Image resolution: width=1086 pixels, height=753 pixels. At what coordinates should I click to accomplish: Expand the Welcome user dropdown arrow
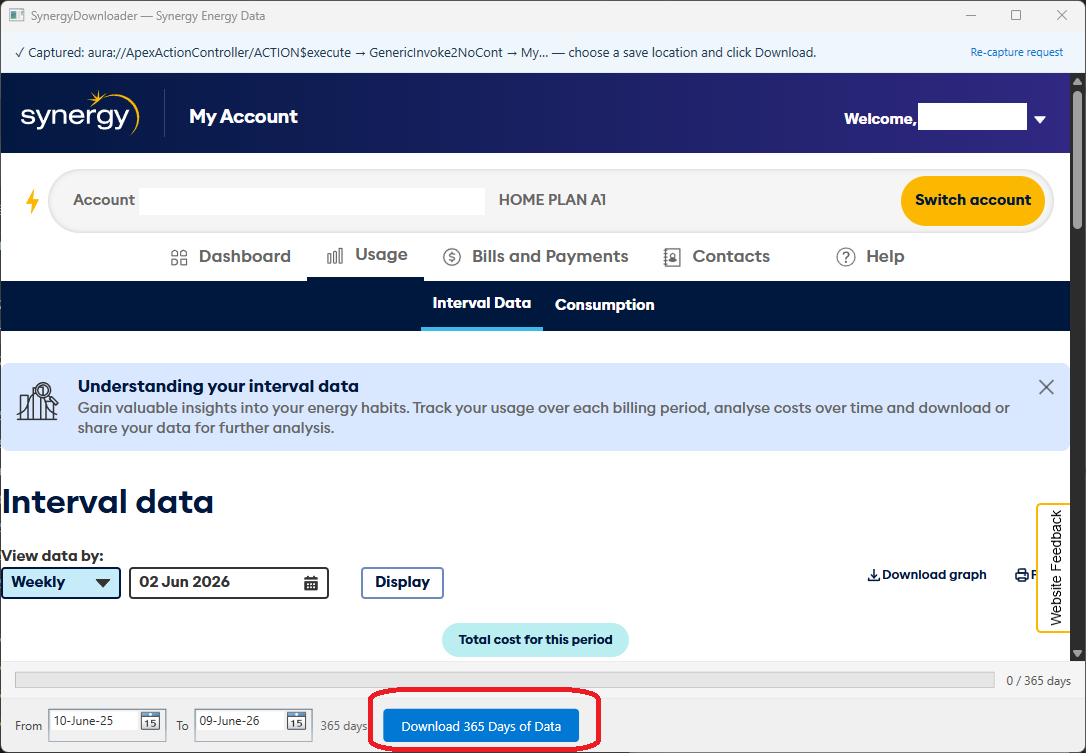pyautogui.click(x=1040, y=119)
